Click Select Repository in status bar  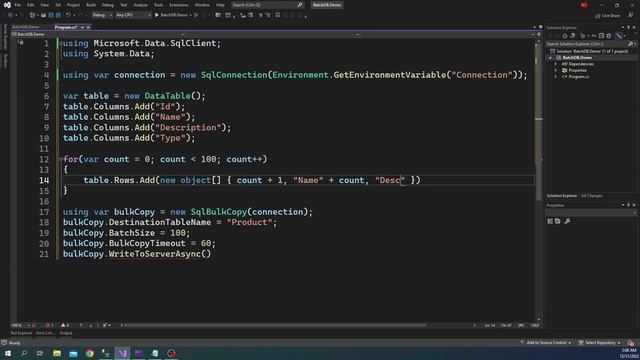tap(599, 343)
